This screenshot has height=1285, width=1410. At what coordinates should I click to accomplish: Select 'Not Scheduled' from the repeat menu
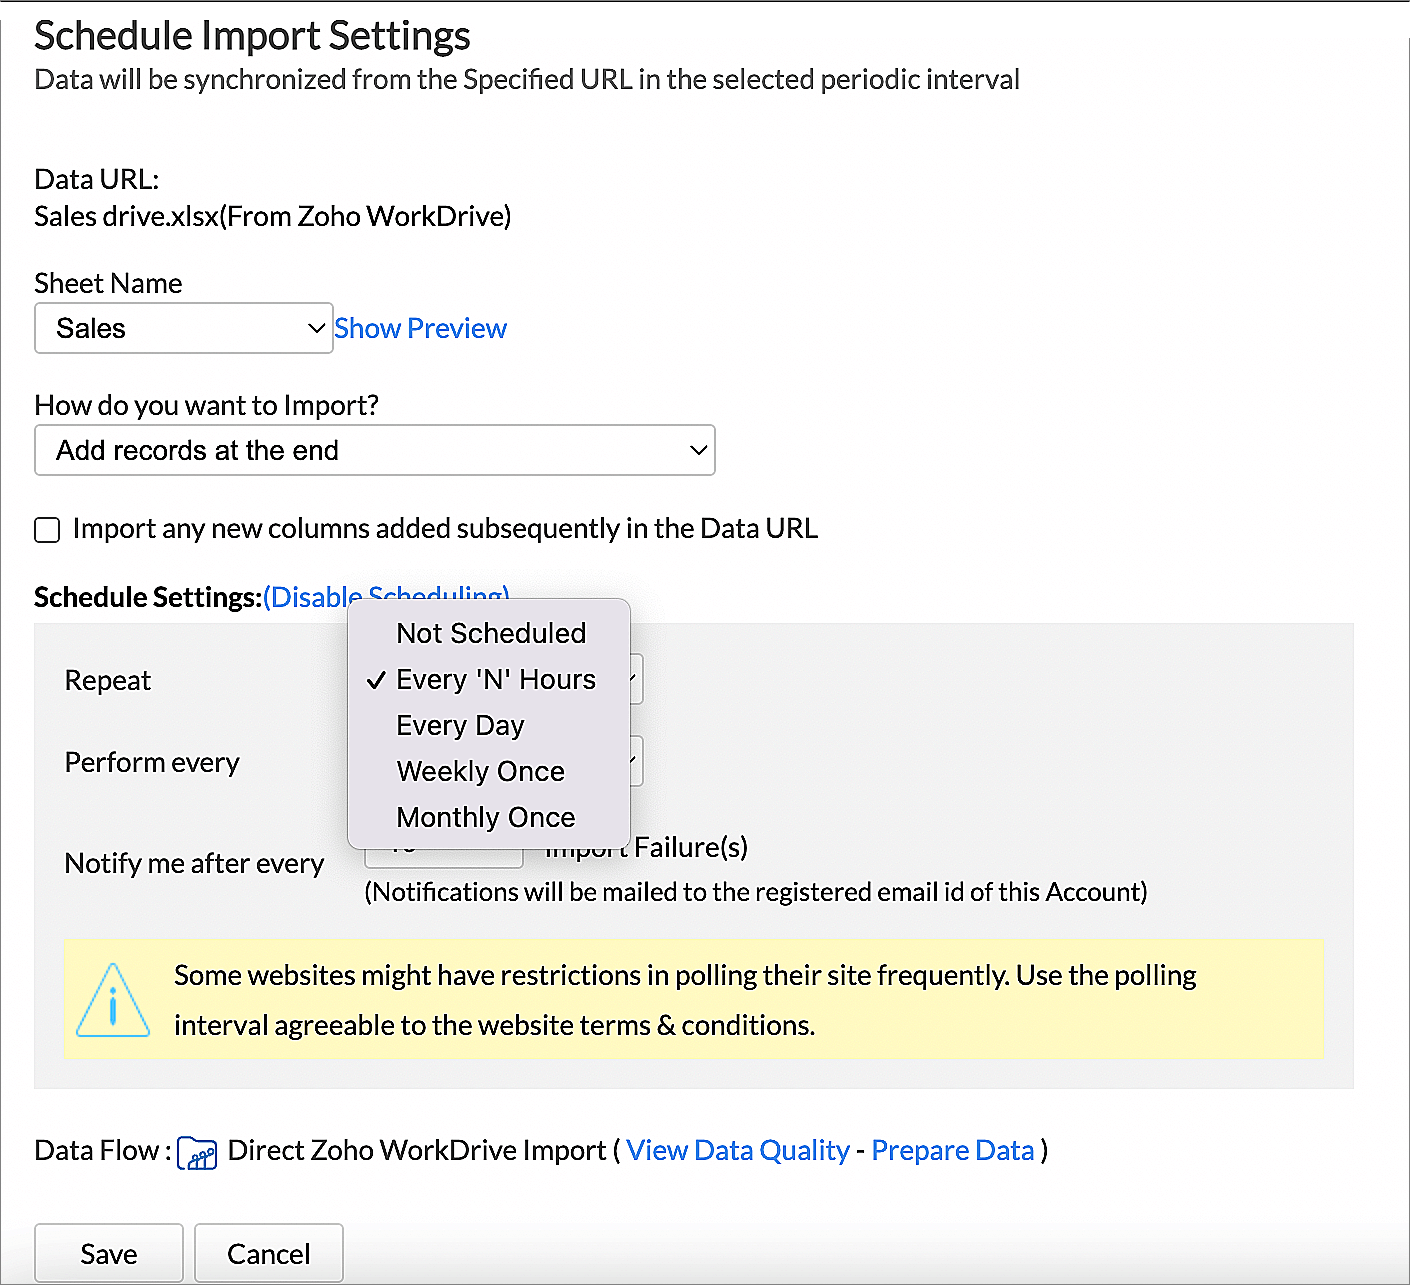490,633
